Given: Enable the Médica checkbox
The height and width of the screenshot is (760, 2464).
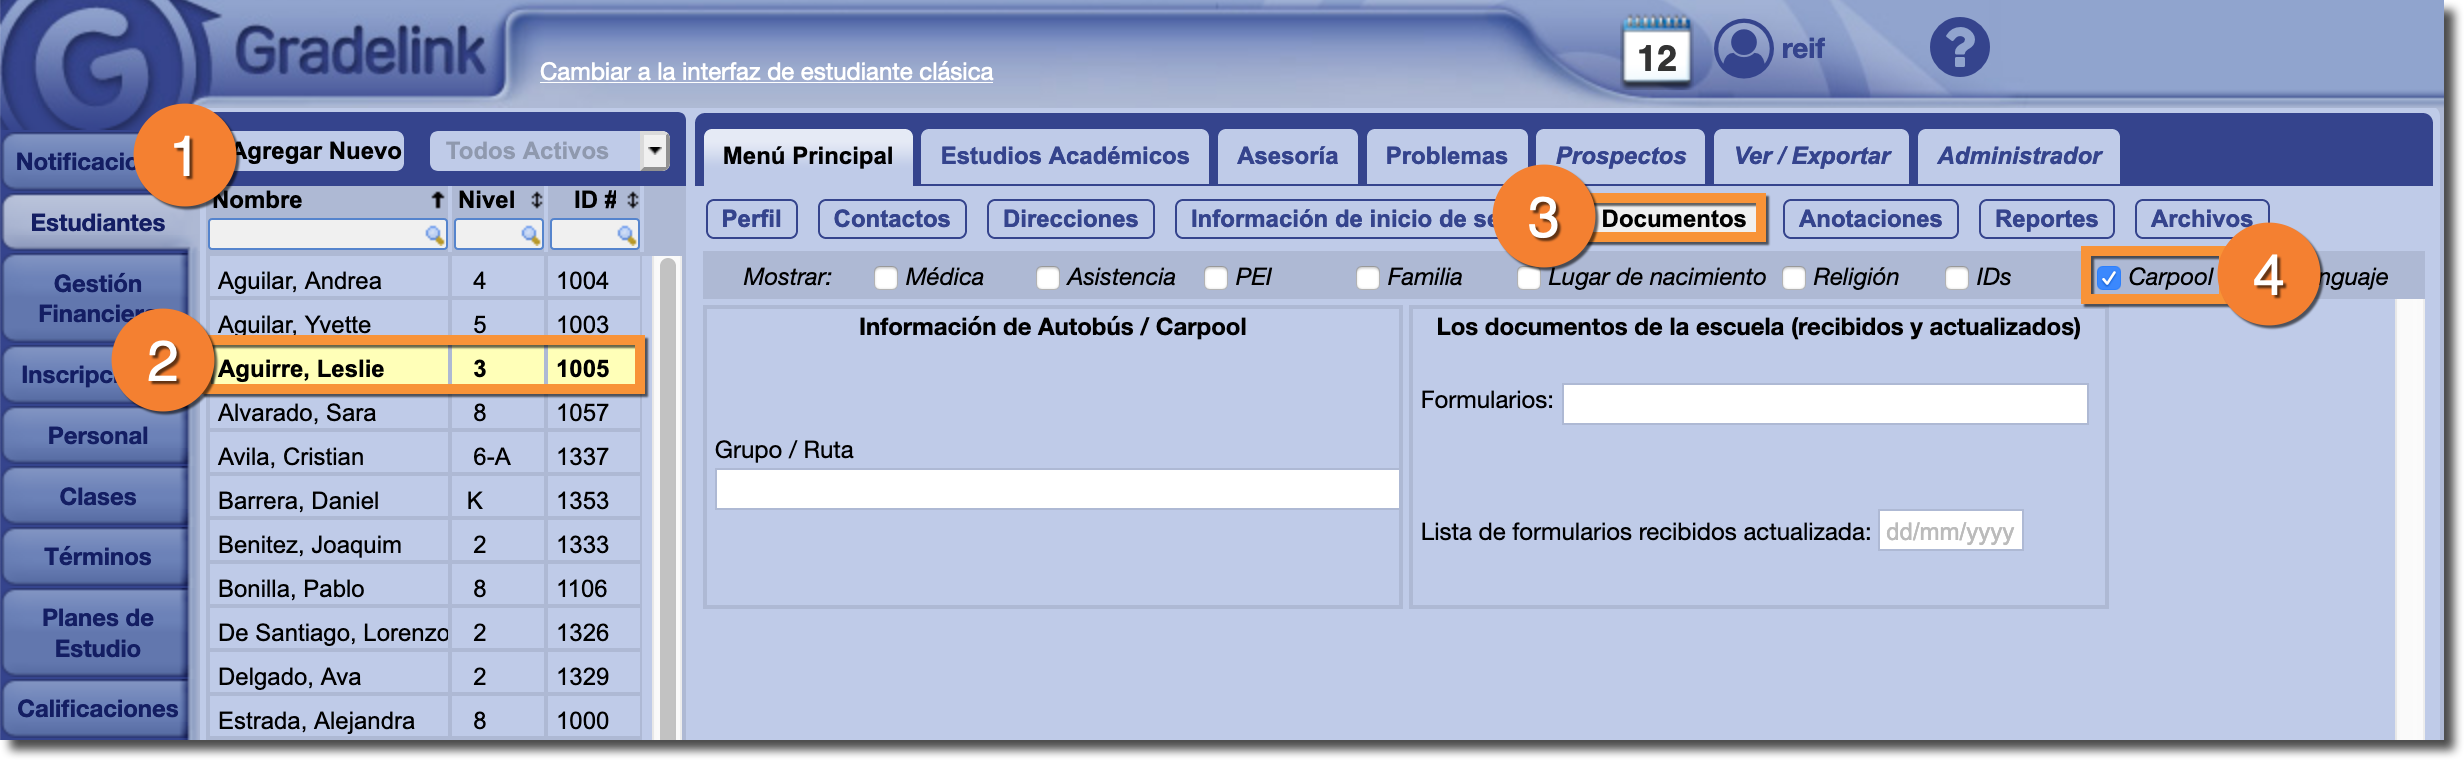Looking at the screenshot, I should pyautogui.click(x=885, y=278).
